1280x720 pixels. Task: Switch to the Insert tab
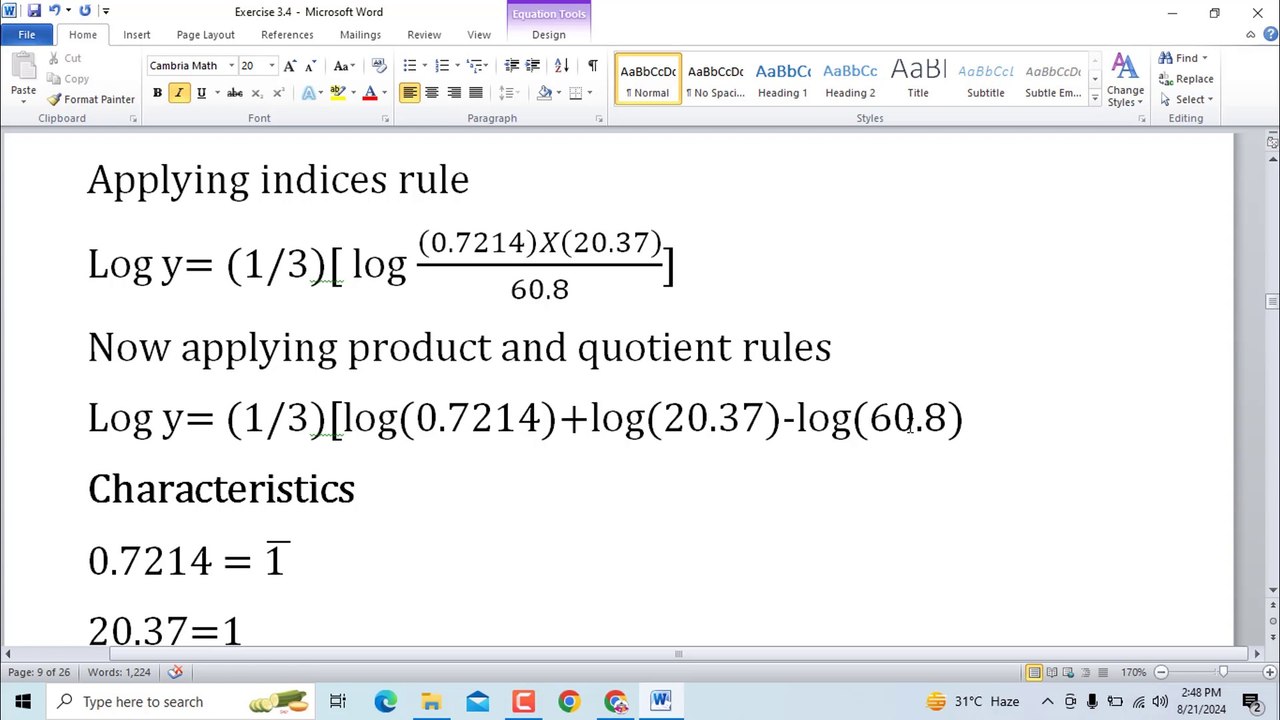(x=137, y=35)
